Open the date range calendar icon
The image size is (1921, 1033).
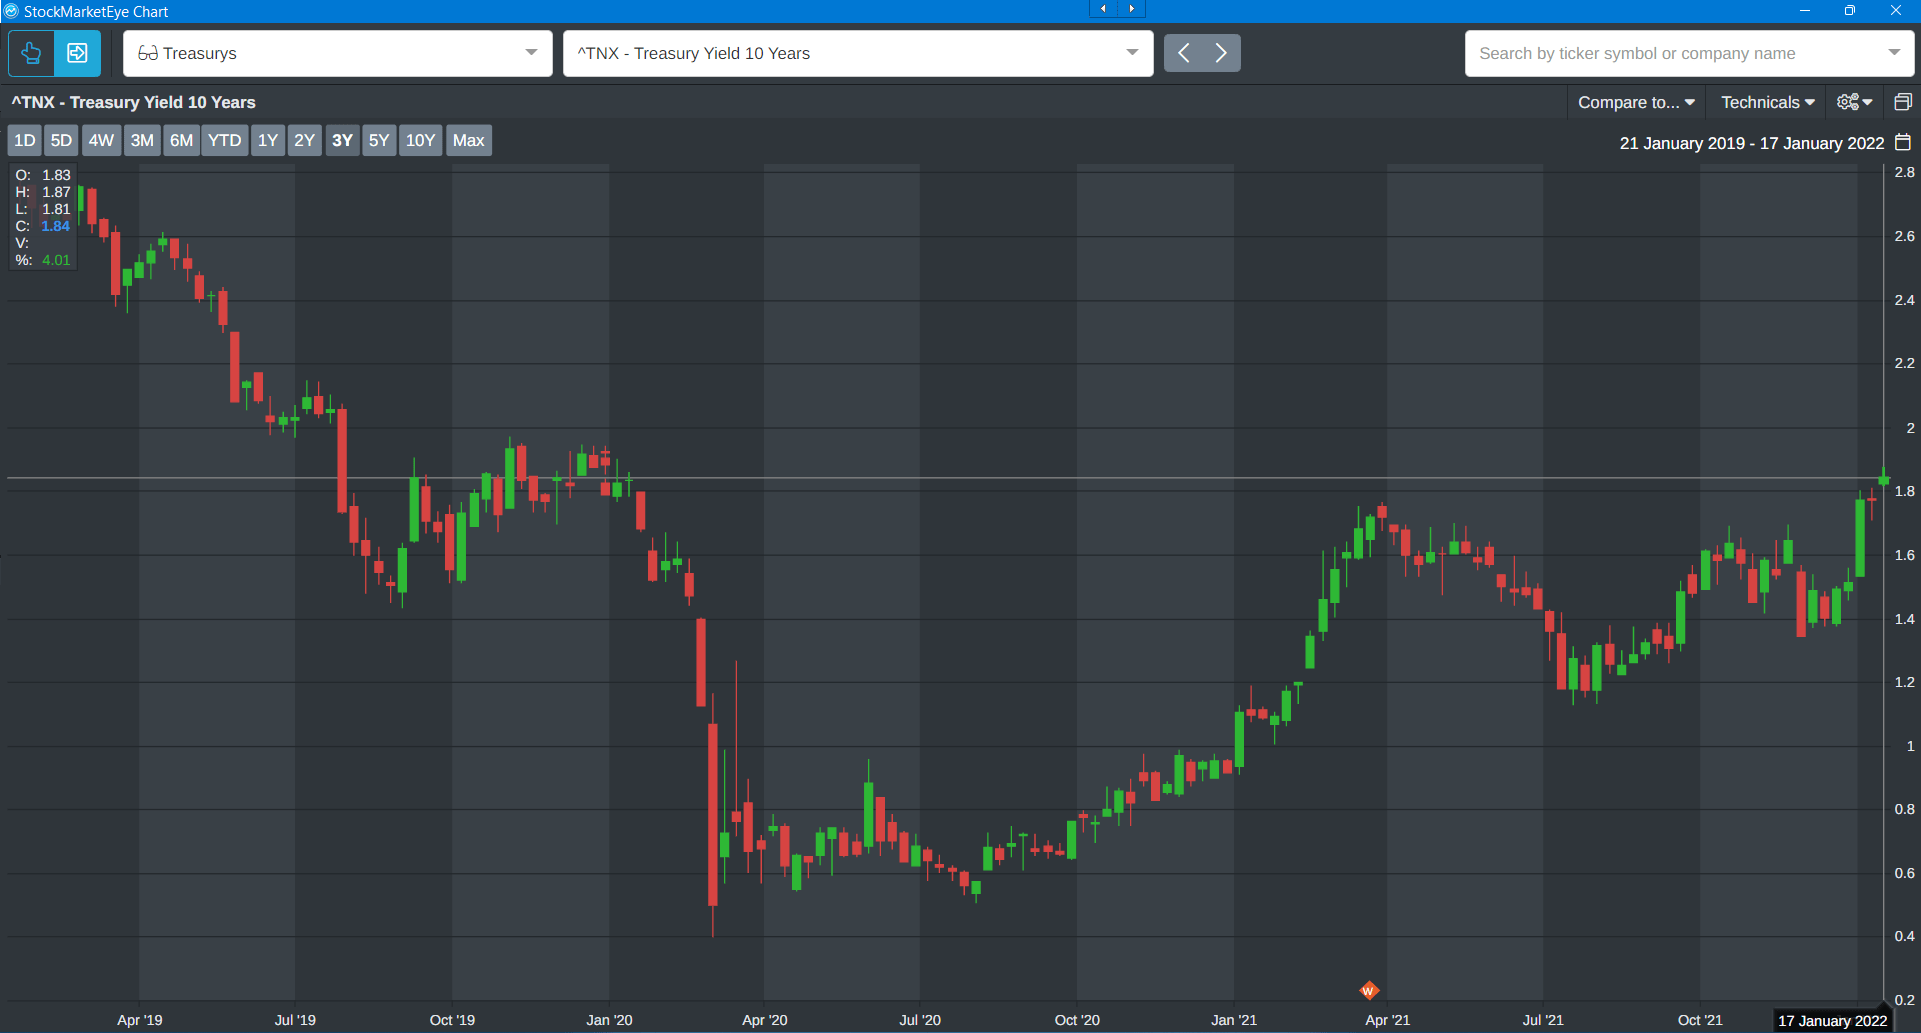coord(1903,142)
